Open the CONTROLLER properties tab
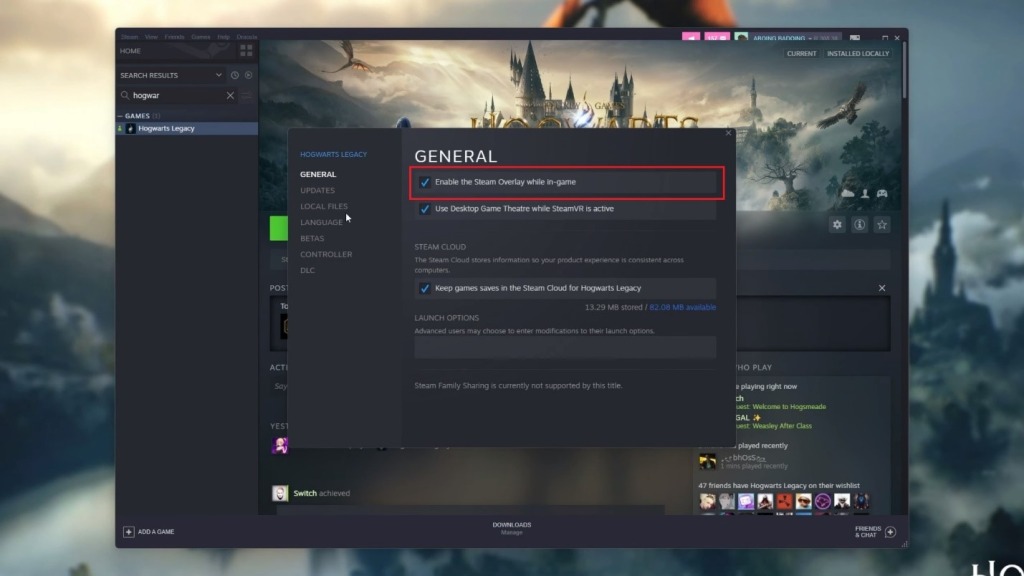This screenshot has height=576, width=1024. (326, 254)
